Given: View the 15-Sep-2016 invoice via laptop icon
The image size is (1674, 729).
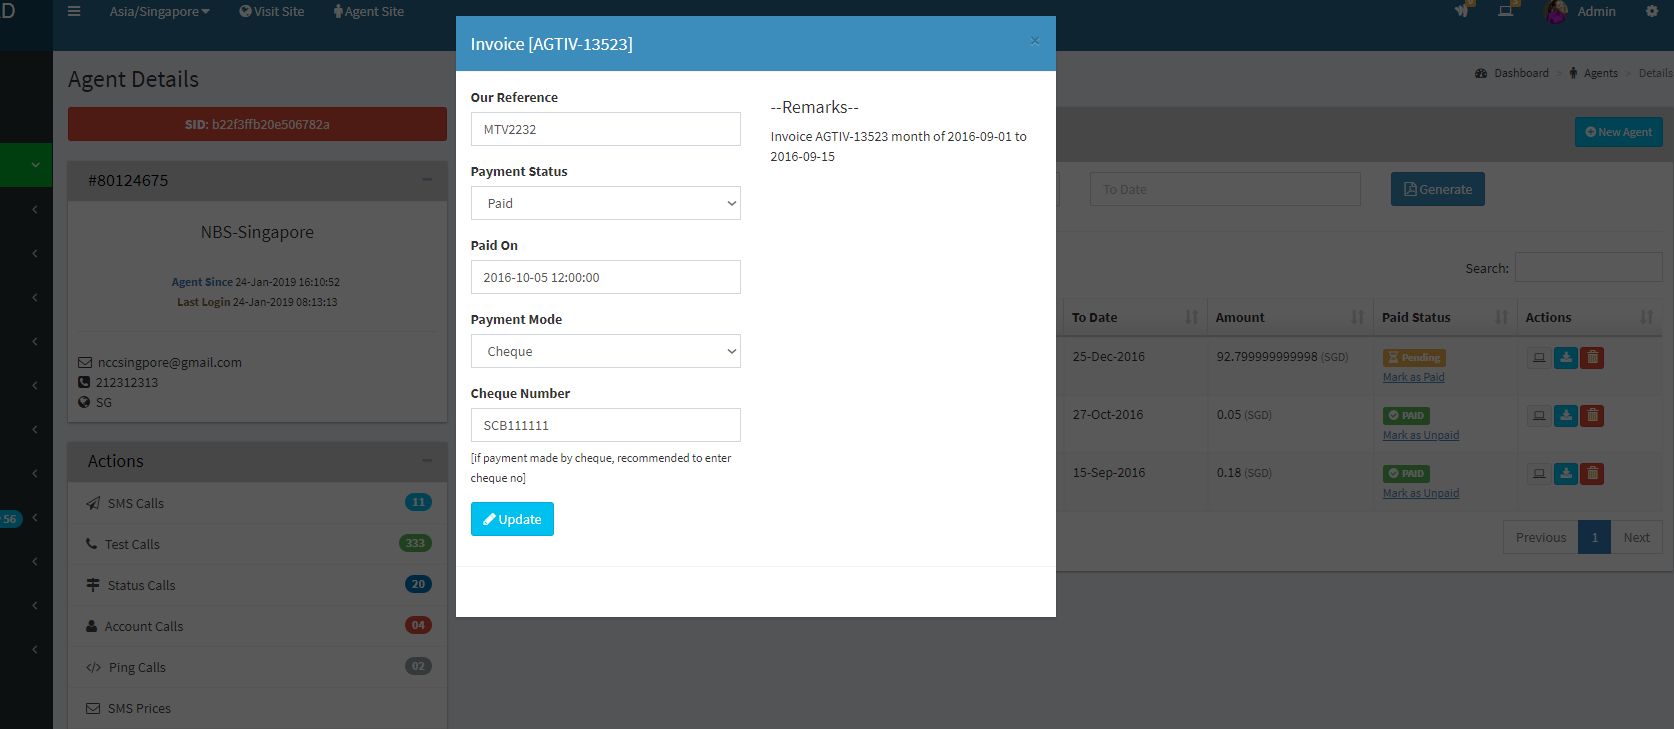Looking at the screenshot, I should (x=1539, y=474).
